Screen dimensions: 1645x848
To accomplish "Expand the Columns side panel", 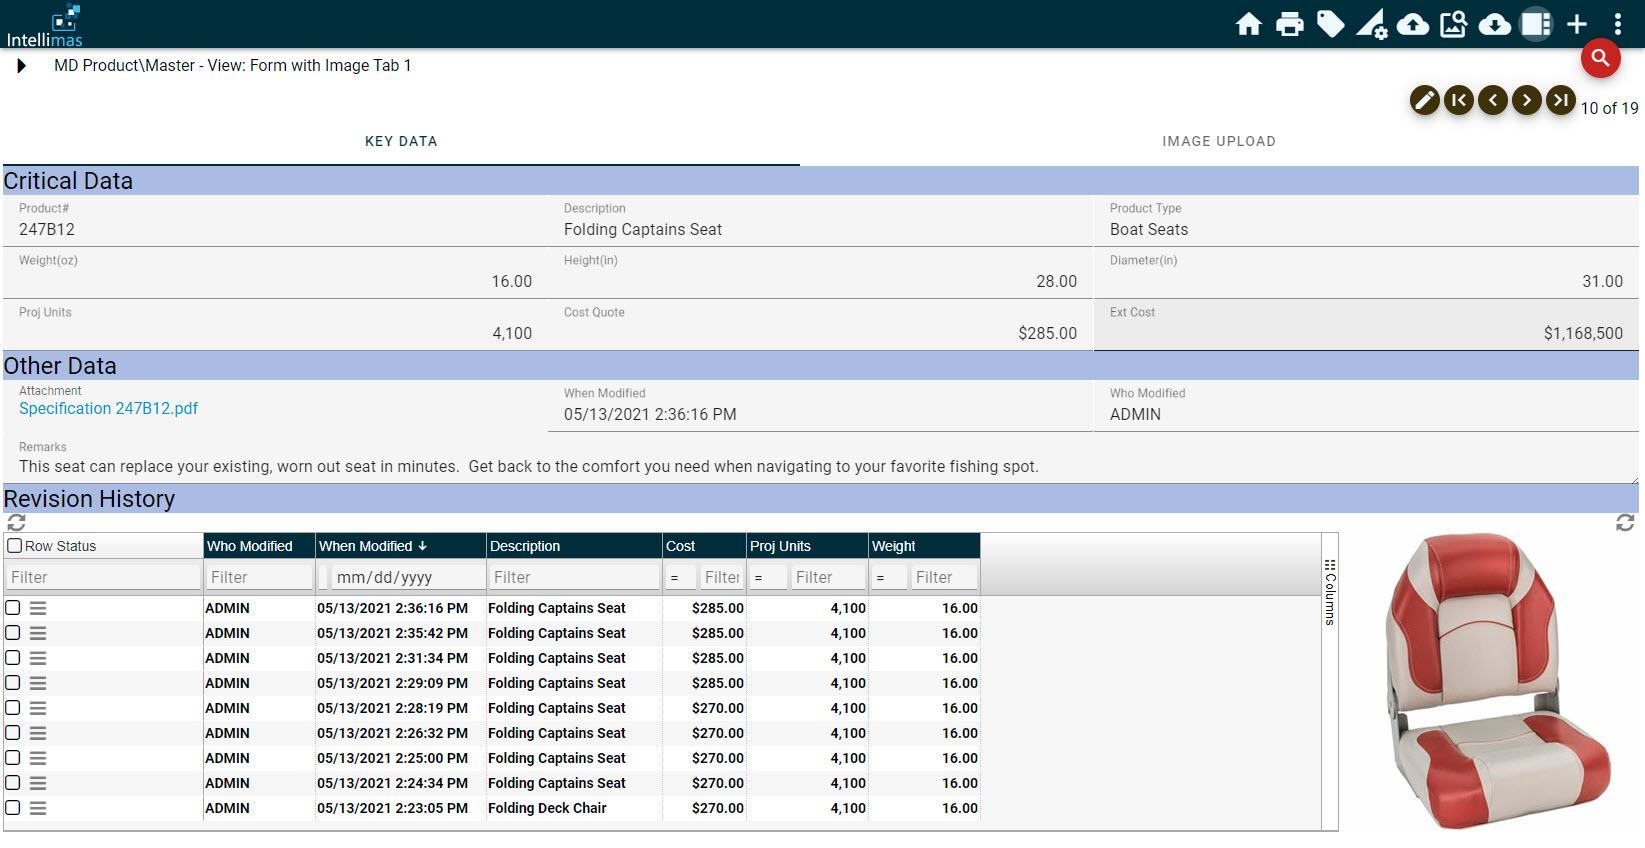I will (1329, 592).
